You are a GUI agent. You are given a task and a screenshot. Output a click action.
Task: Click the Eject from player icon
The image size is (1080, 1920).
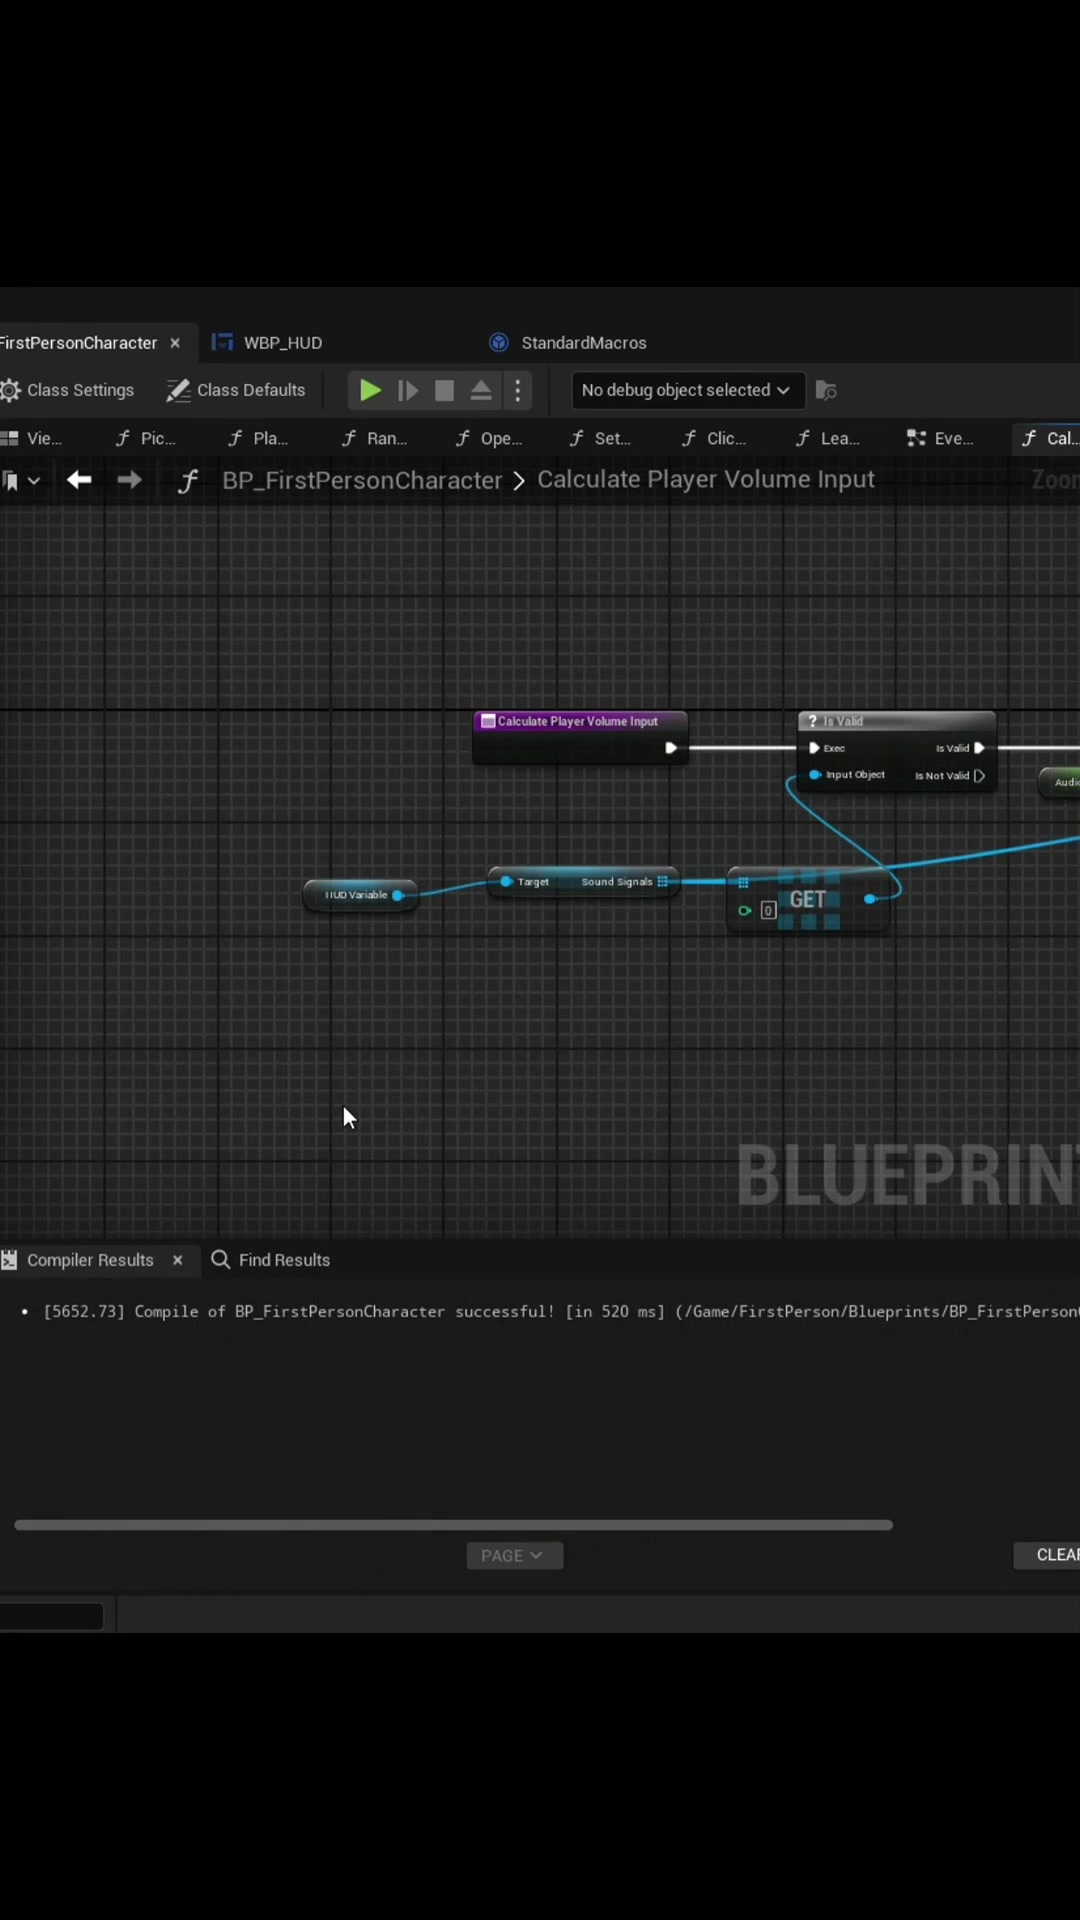coord(481,390)
